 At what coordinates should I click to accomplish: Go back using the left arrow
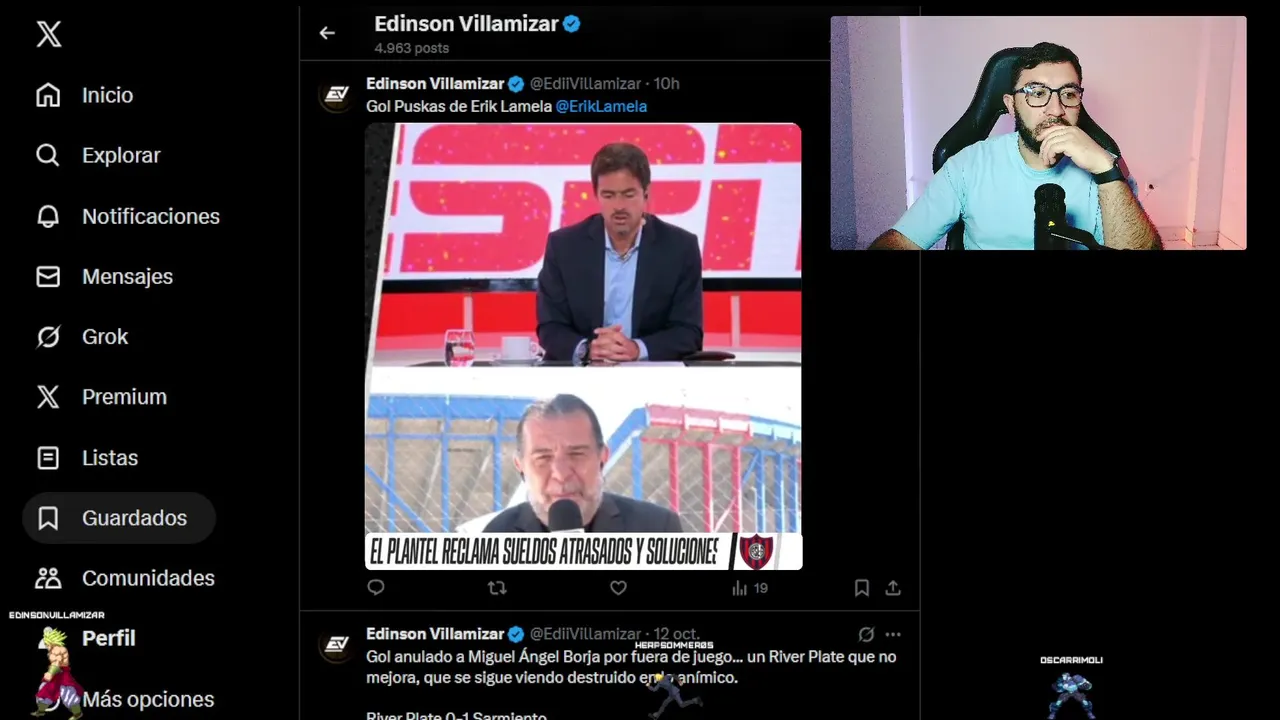click(x=327, y=33)
